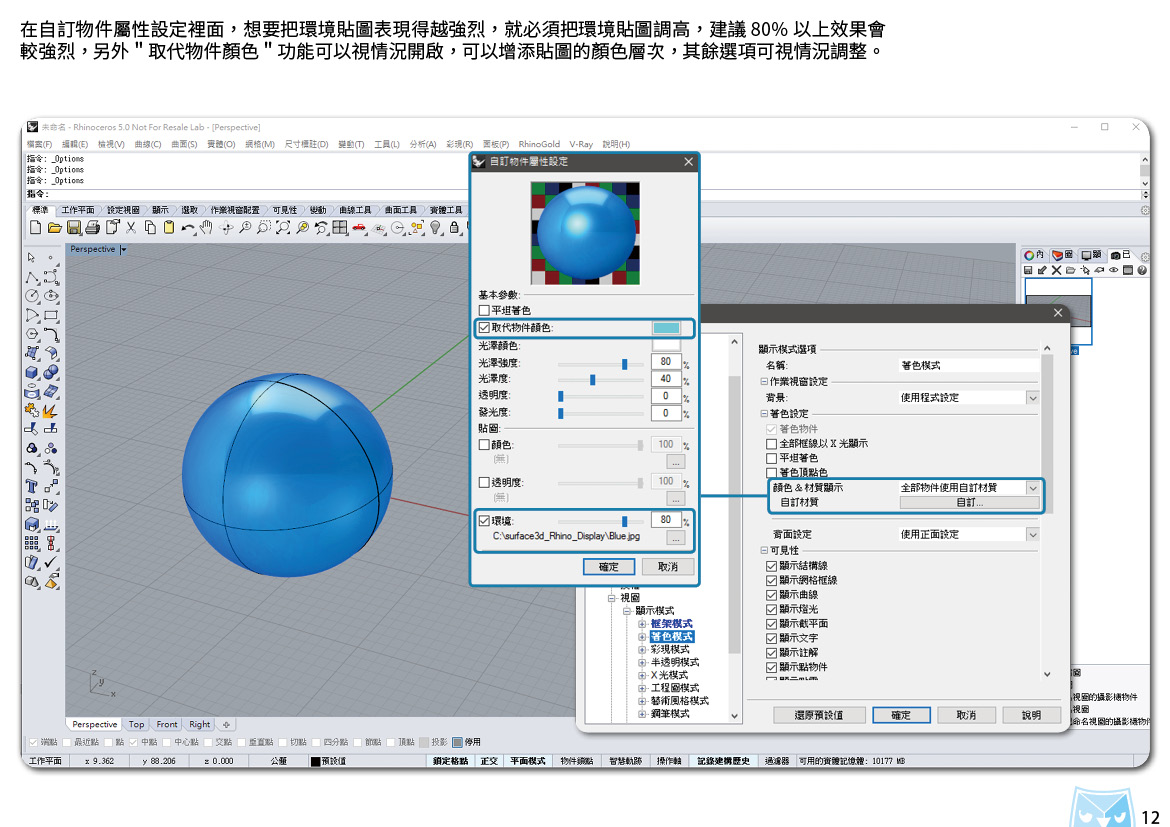Switch to the Top viewport tab
This screenshot has height=827, width=1170.
click(x=137, y=724)
